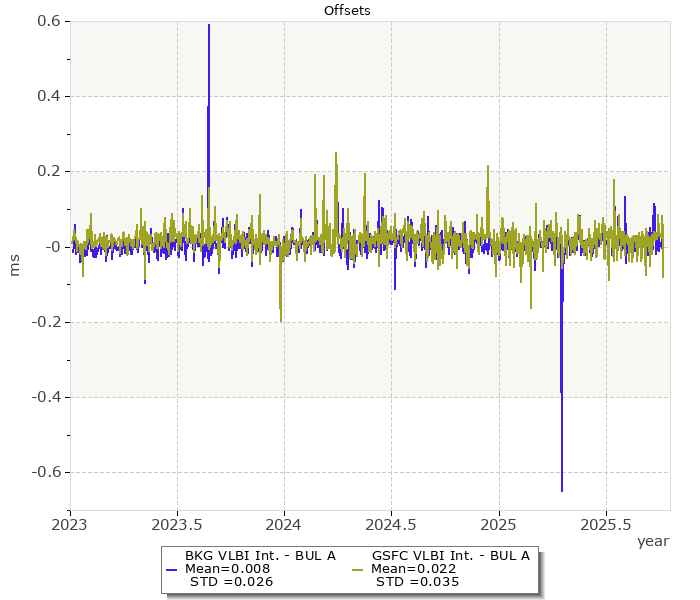This screenshot has width=700, height=600.
Task: Click the 2023 tick on the x-axis
Action: 70,523
